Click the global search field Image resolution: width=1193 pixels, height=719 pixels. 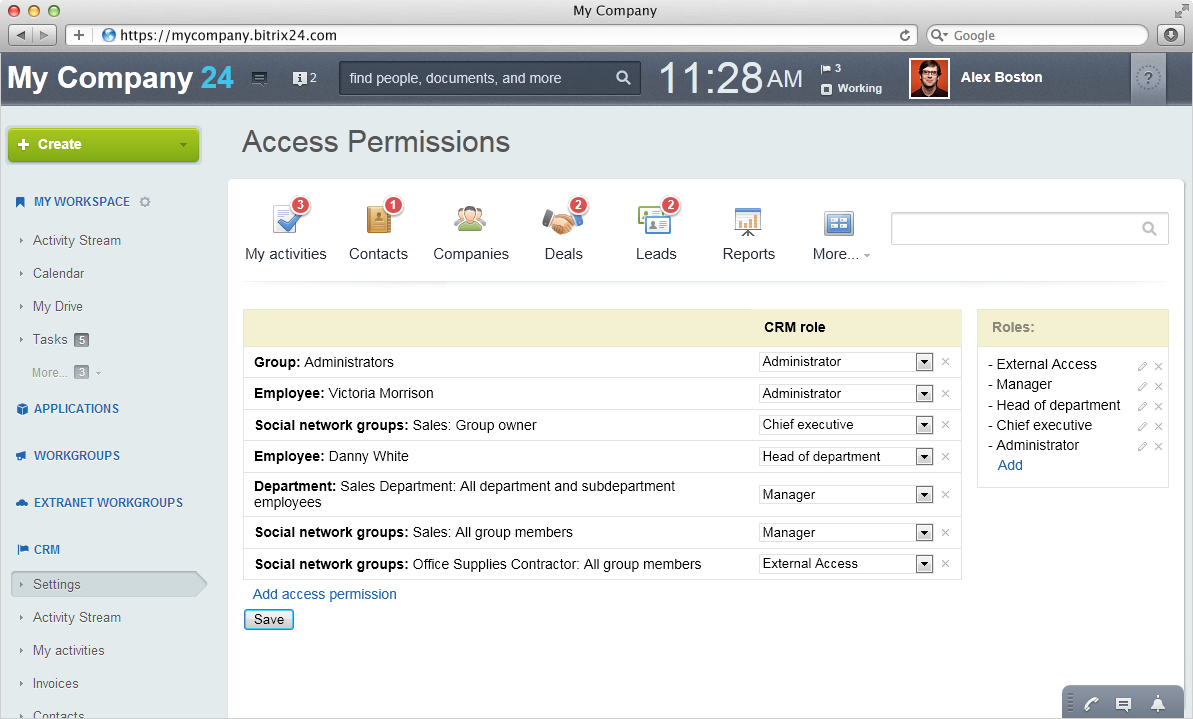point(480,78)
